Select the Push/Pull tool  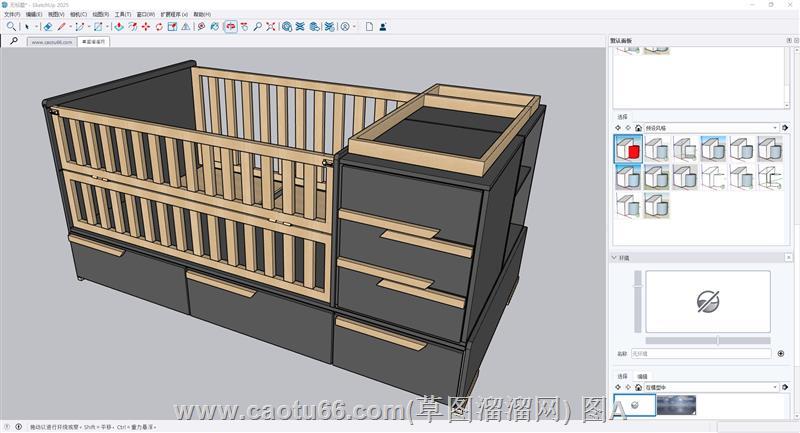pos(119,27)
